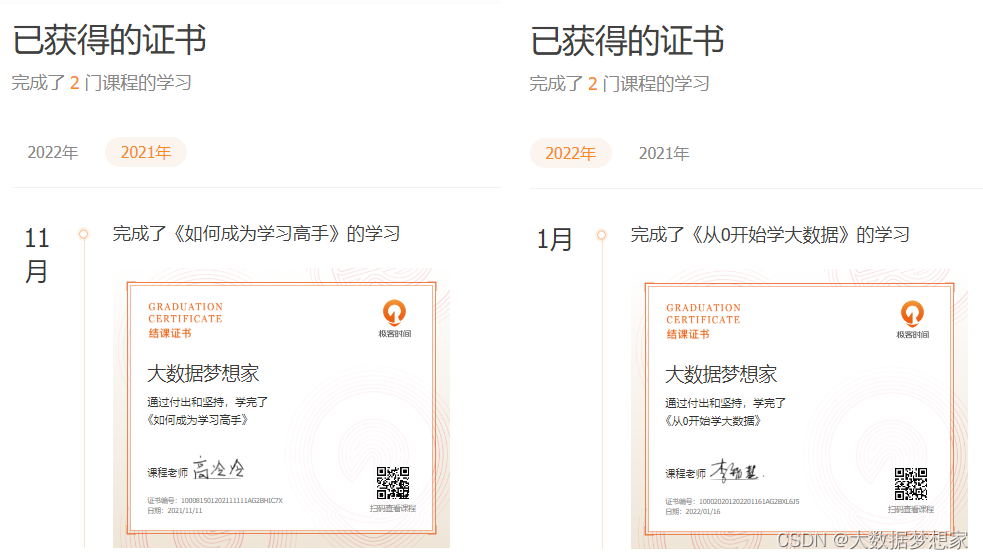Click the 11月 month label
The image size is (983, 559).
pos(37,254)
